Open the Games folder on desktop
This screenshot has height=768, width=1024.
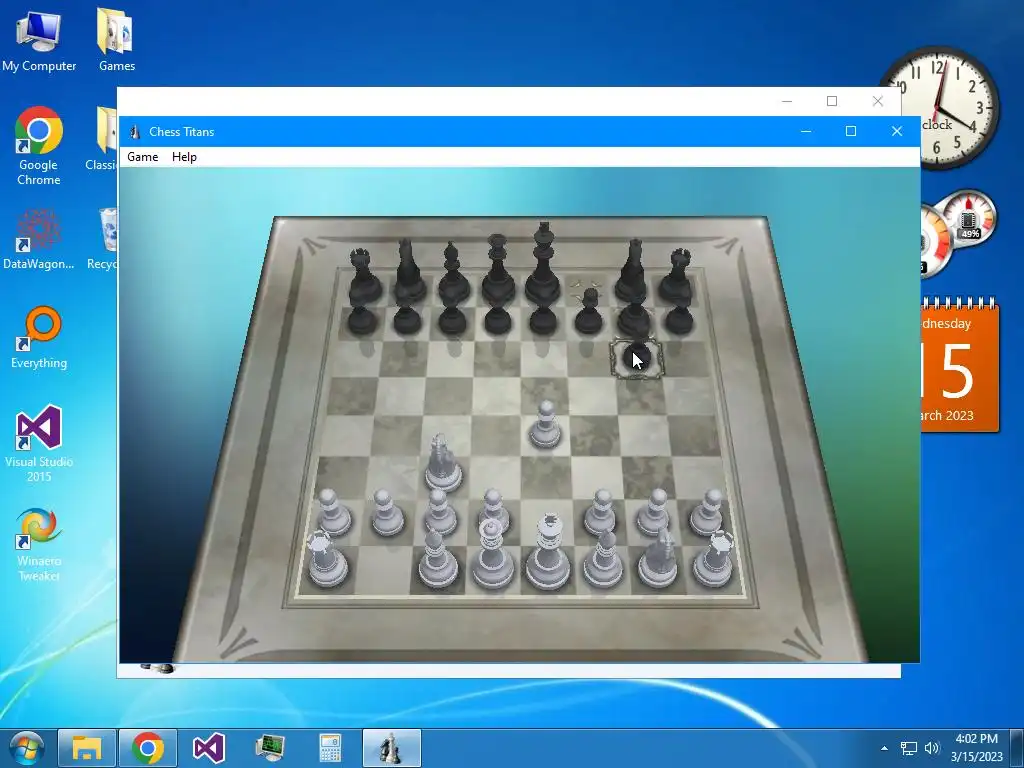[x=117, y=40]
